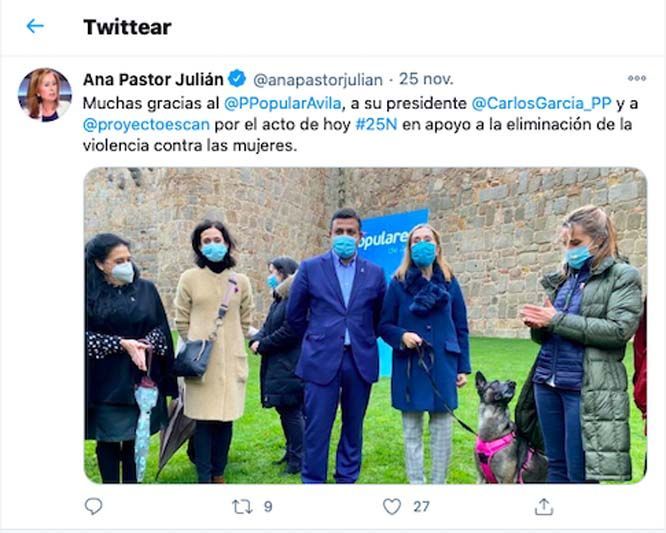Open the @anapastorjulian handle
666x533 pixels.
tap(318, 80)
